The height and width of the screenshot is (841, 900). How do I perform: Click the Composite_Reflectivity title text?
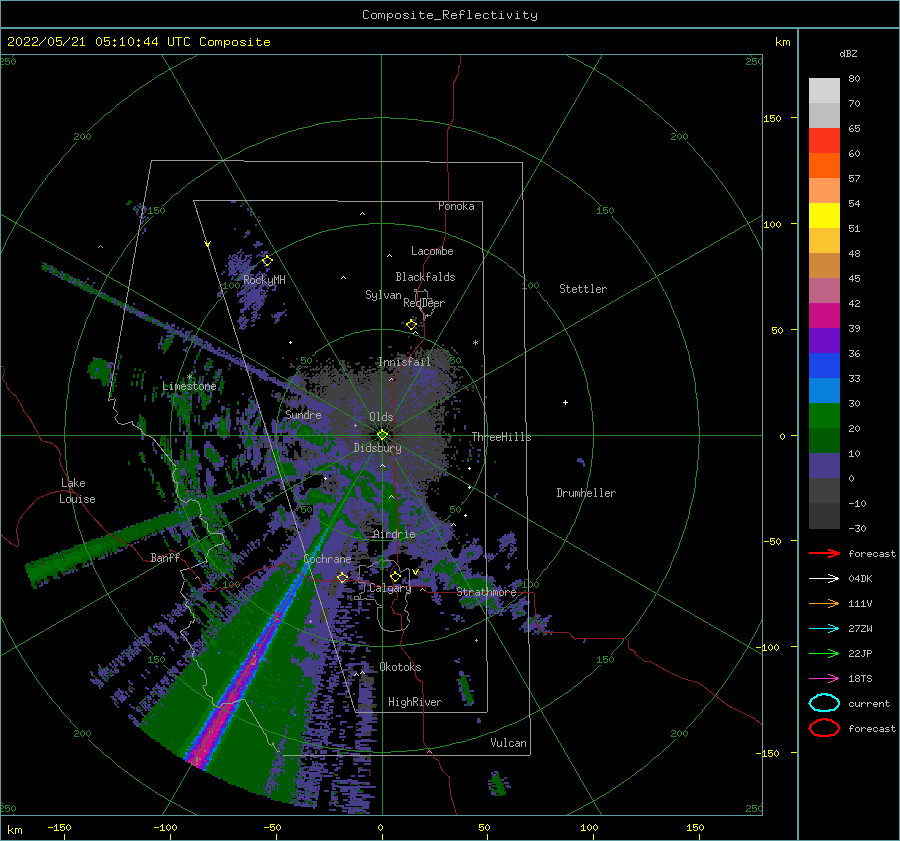tap(450, 15)
